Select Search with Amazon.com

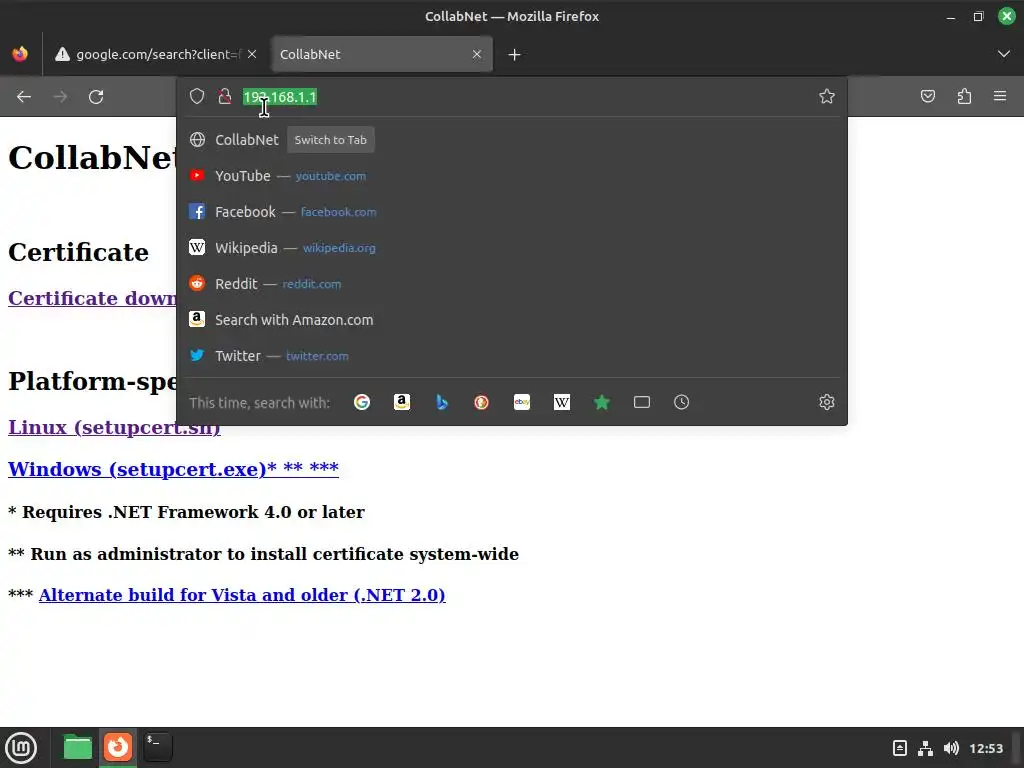(x=512, y=319)
